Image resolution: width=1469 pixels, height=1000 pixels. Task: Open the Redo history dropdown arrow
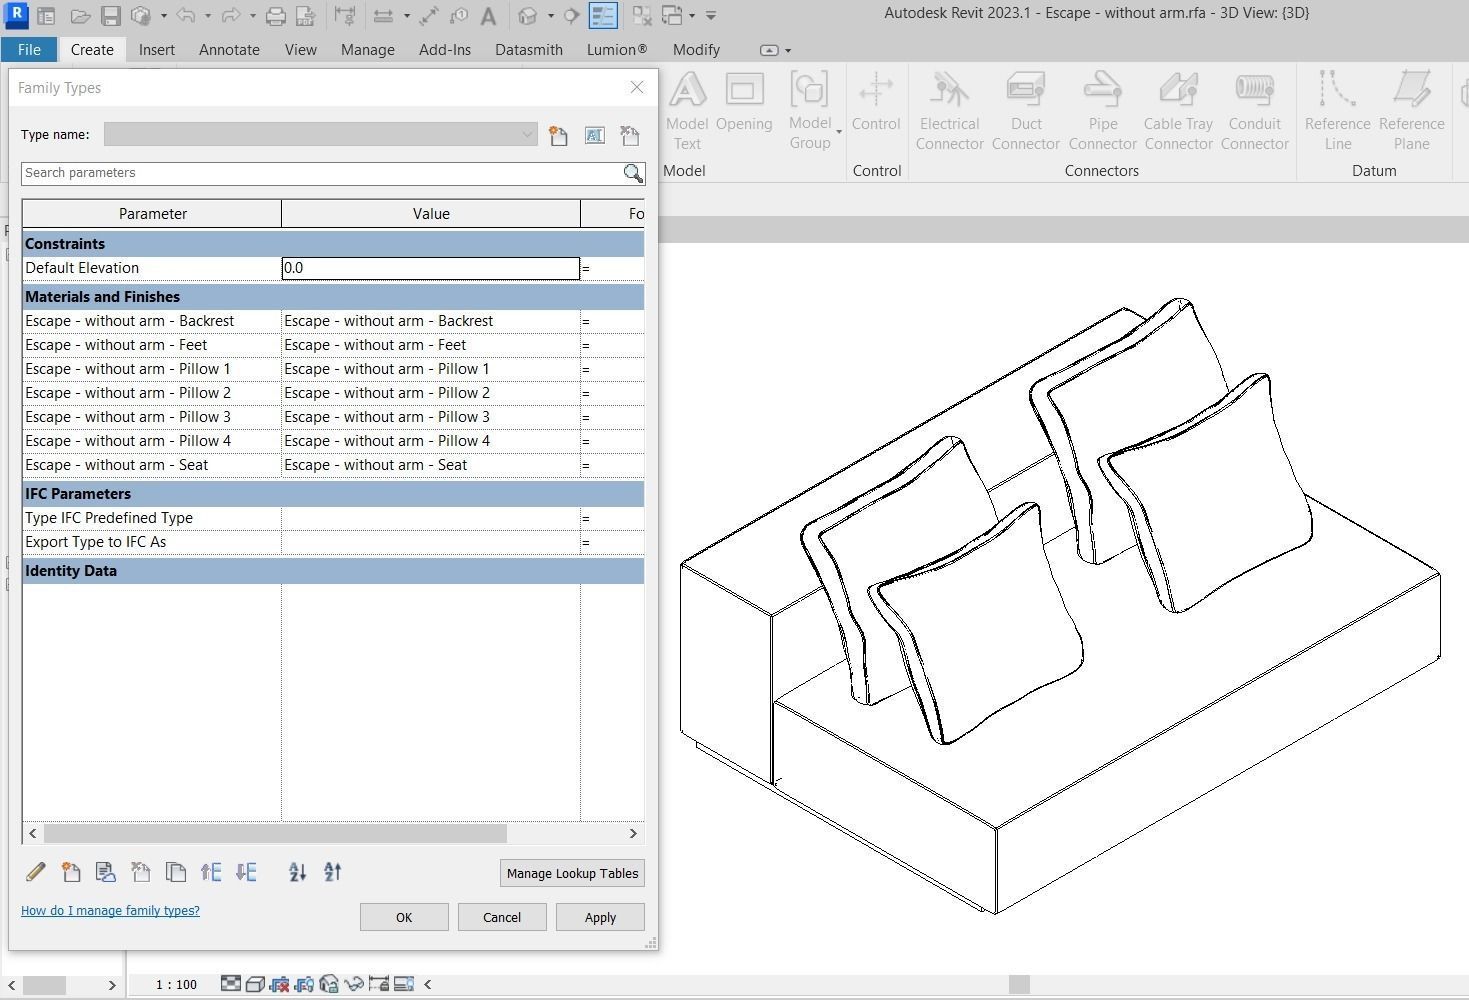(x=253, y=16)
